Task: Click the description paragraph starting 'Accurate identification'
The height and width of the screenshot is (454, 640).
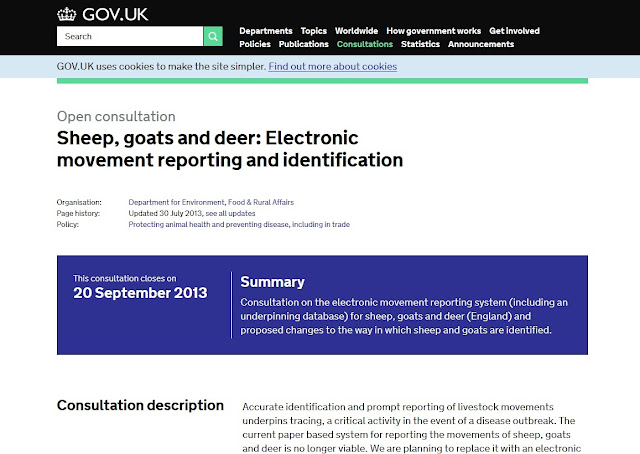Action: (411, 427)
